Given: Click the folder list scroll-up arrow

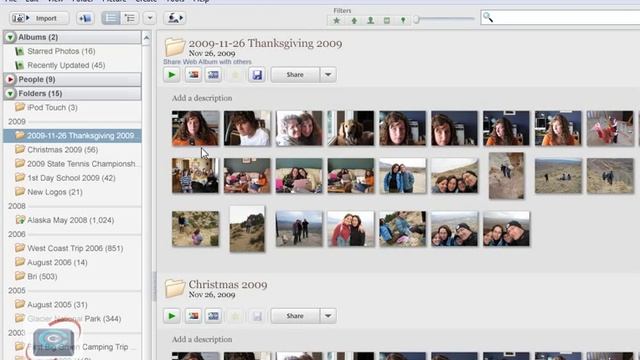Looking at the screenshot, I should click(x=146, y=38).
